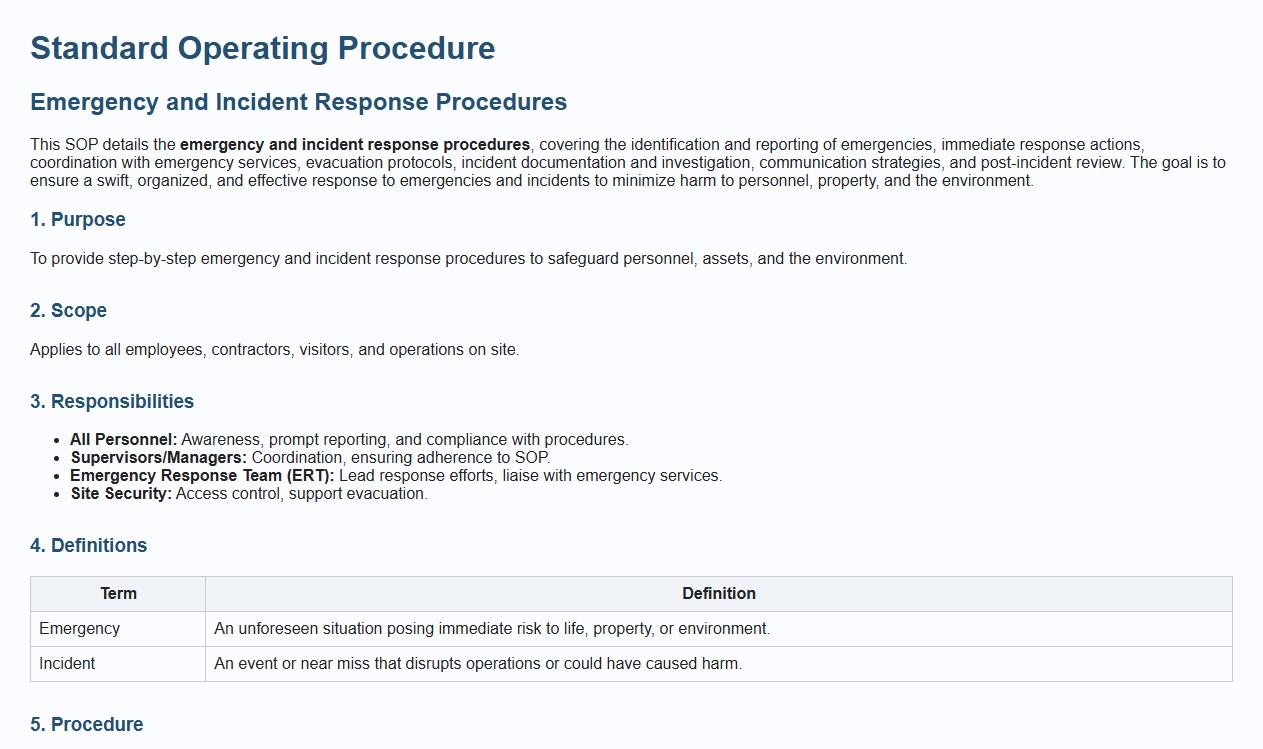Click the 'Incident' term cell in table
This screenshot has width=1263, height=749.
pos(67,664)
